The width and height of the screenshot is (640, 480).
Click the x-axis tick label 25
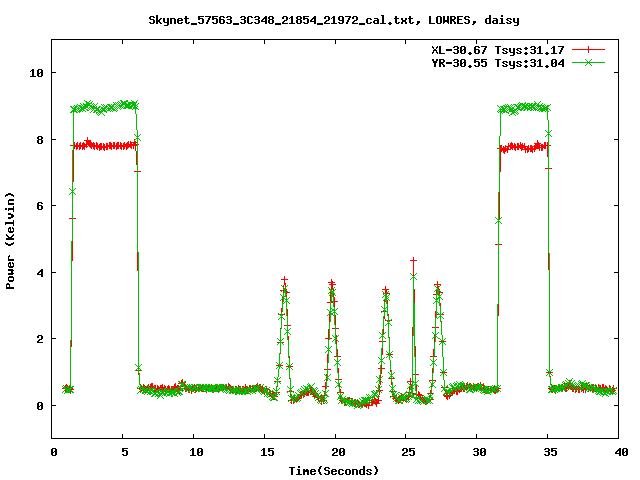click(x=408, y=452)
